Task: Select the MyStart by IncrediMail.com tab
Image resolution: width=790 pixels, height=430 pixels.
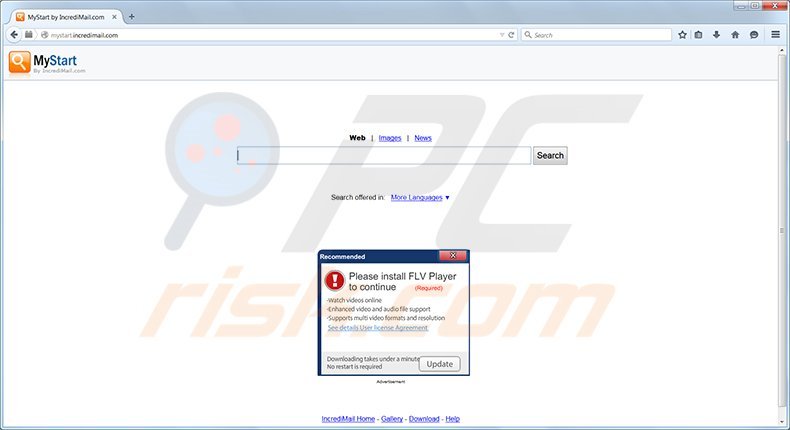Action: 65,17
